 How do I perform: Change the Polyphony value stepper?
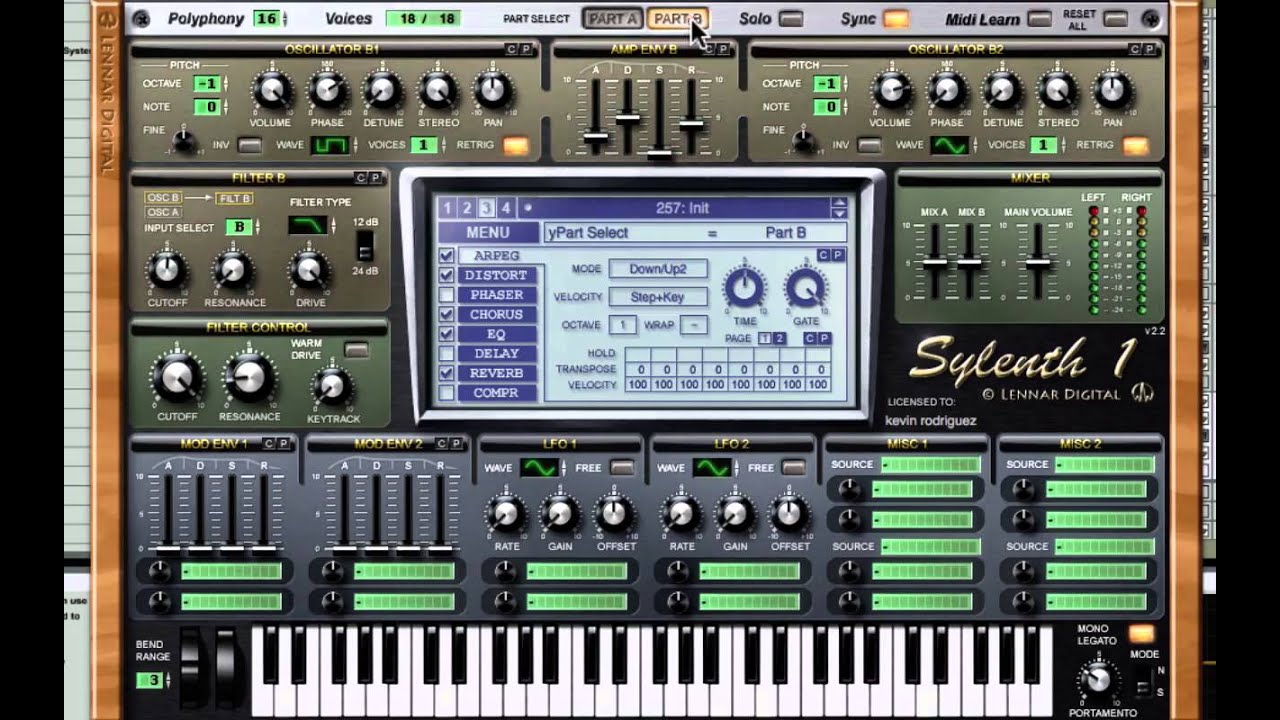pyautogui.click(x=285, y=19)
